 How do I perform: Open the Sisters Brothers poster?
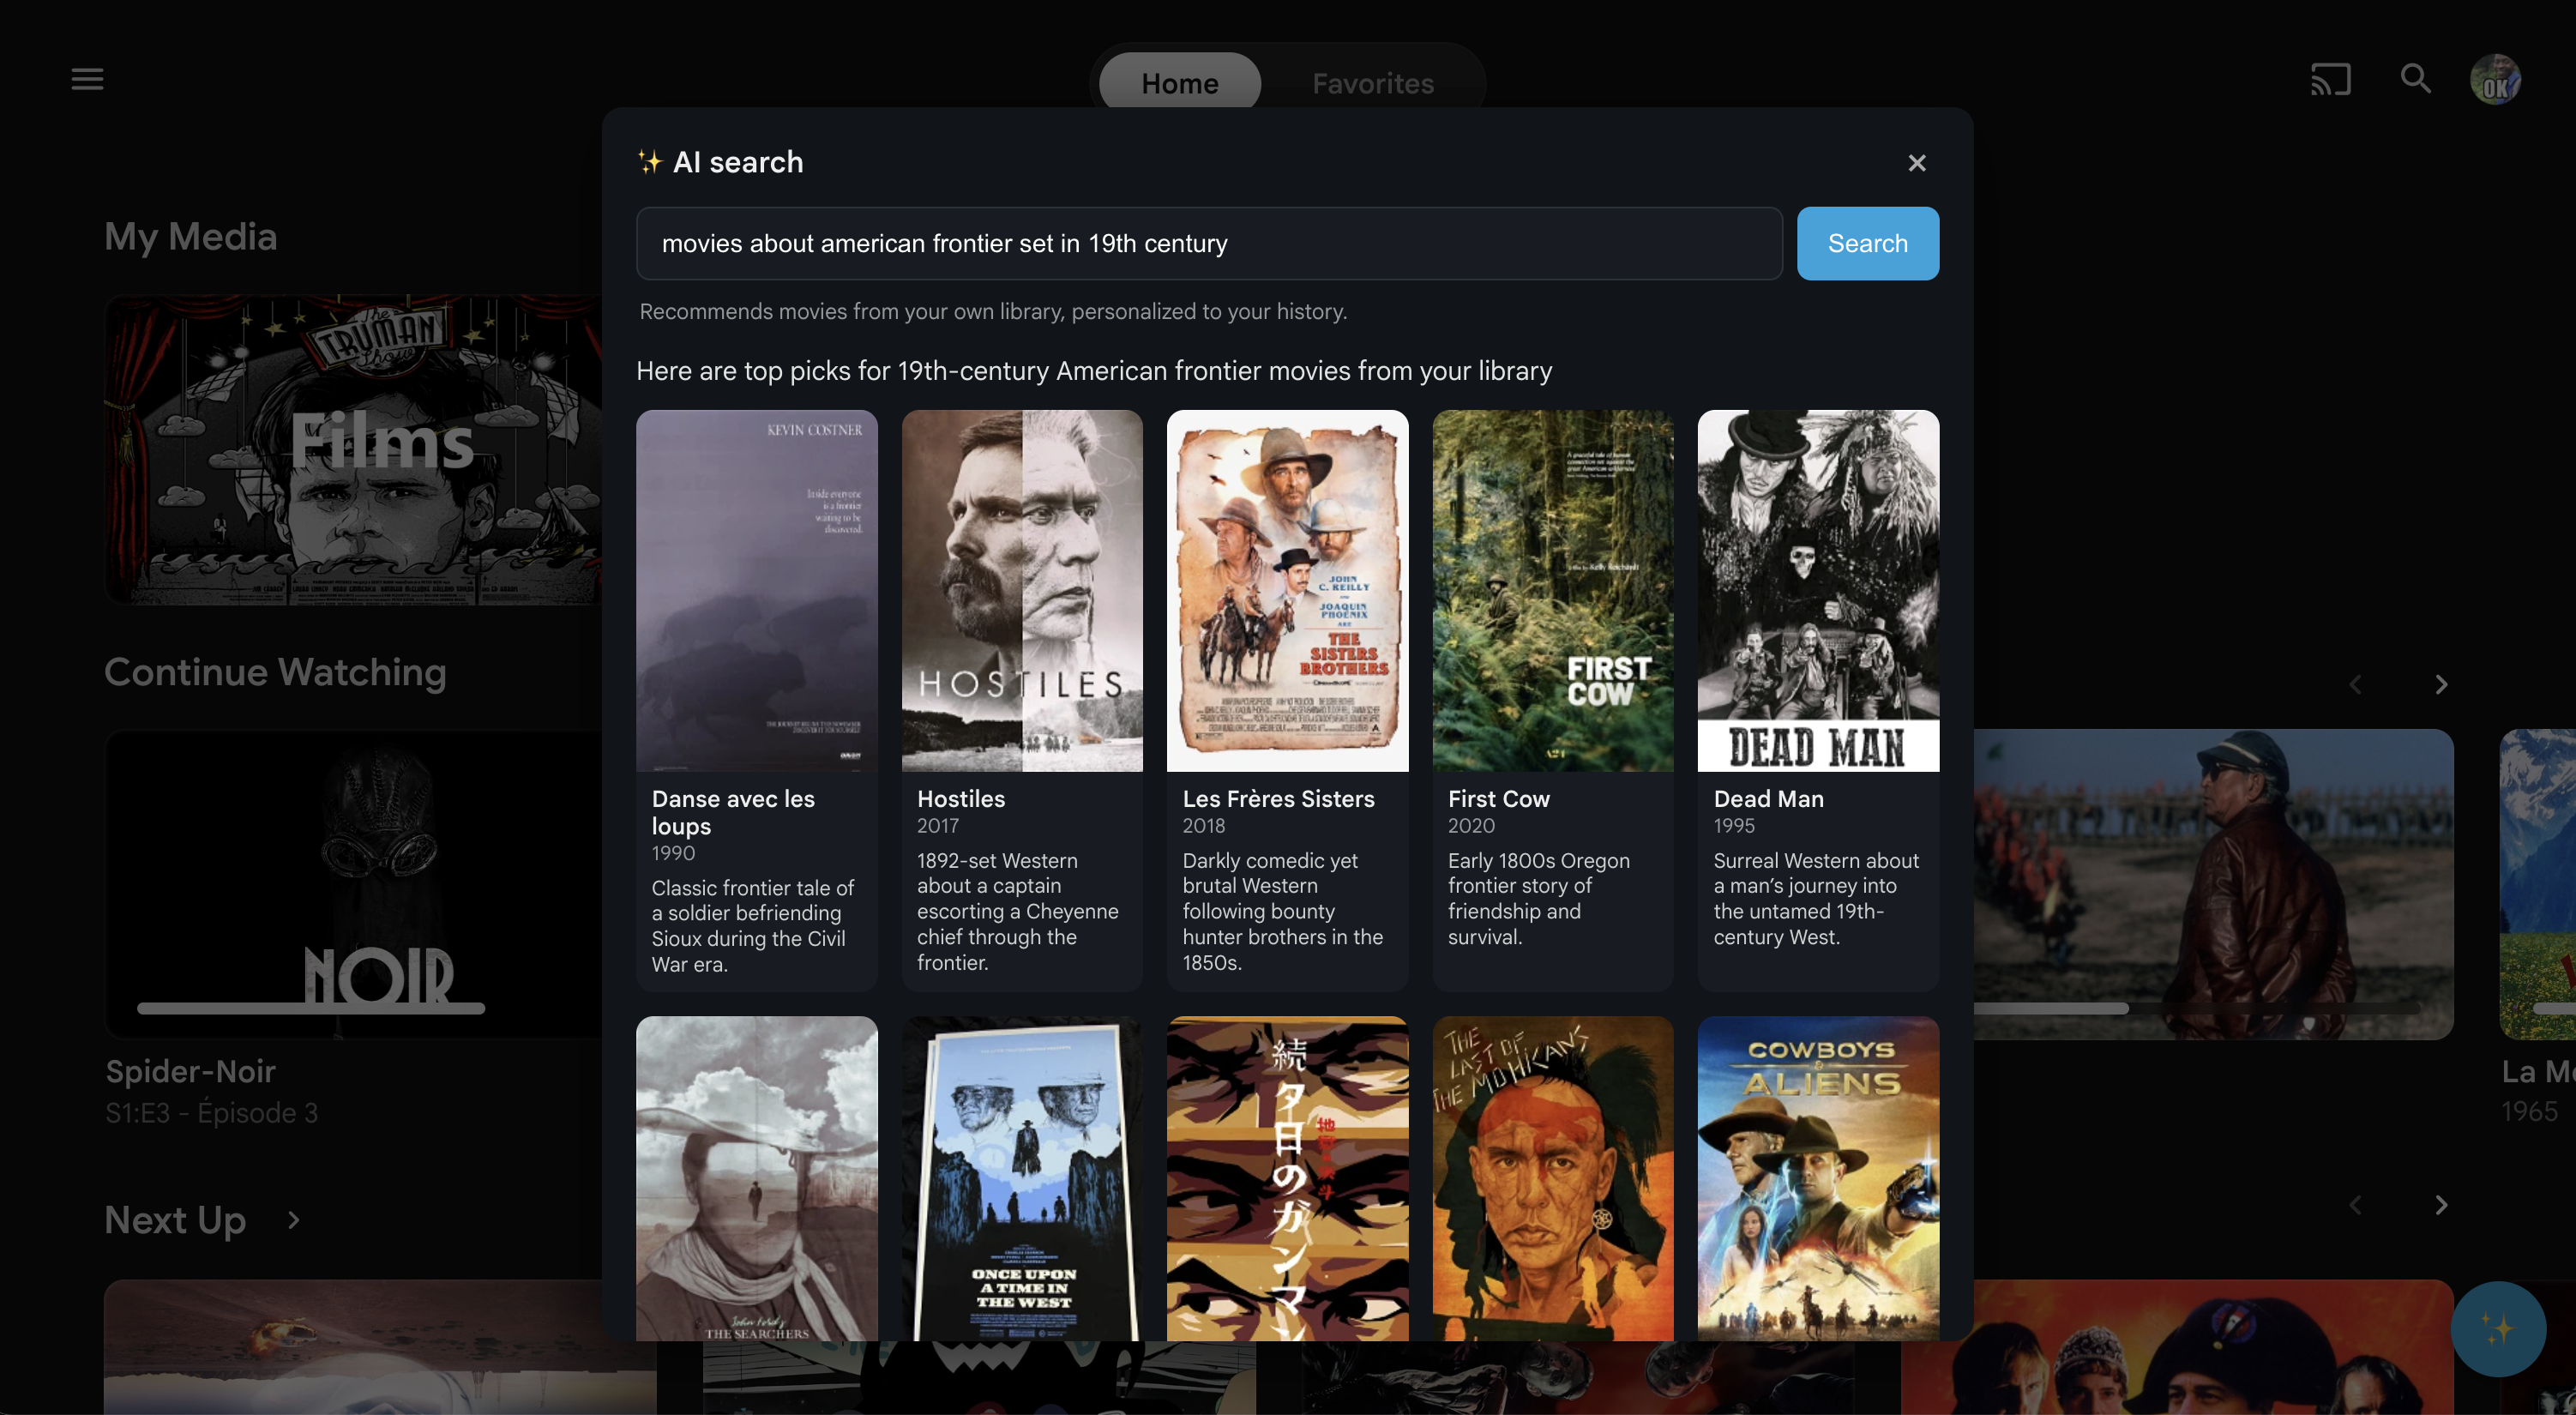[1287, 590]
